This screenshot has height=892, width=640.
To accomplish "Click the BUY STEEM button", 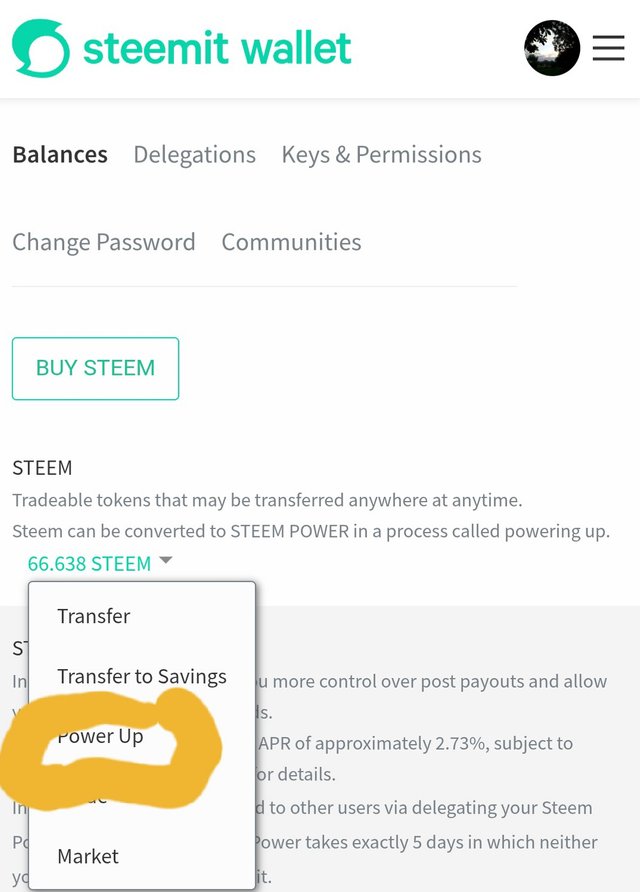I will [x=96, y=368].
